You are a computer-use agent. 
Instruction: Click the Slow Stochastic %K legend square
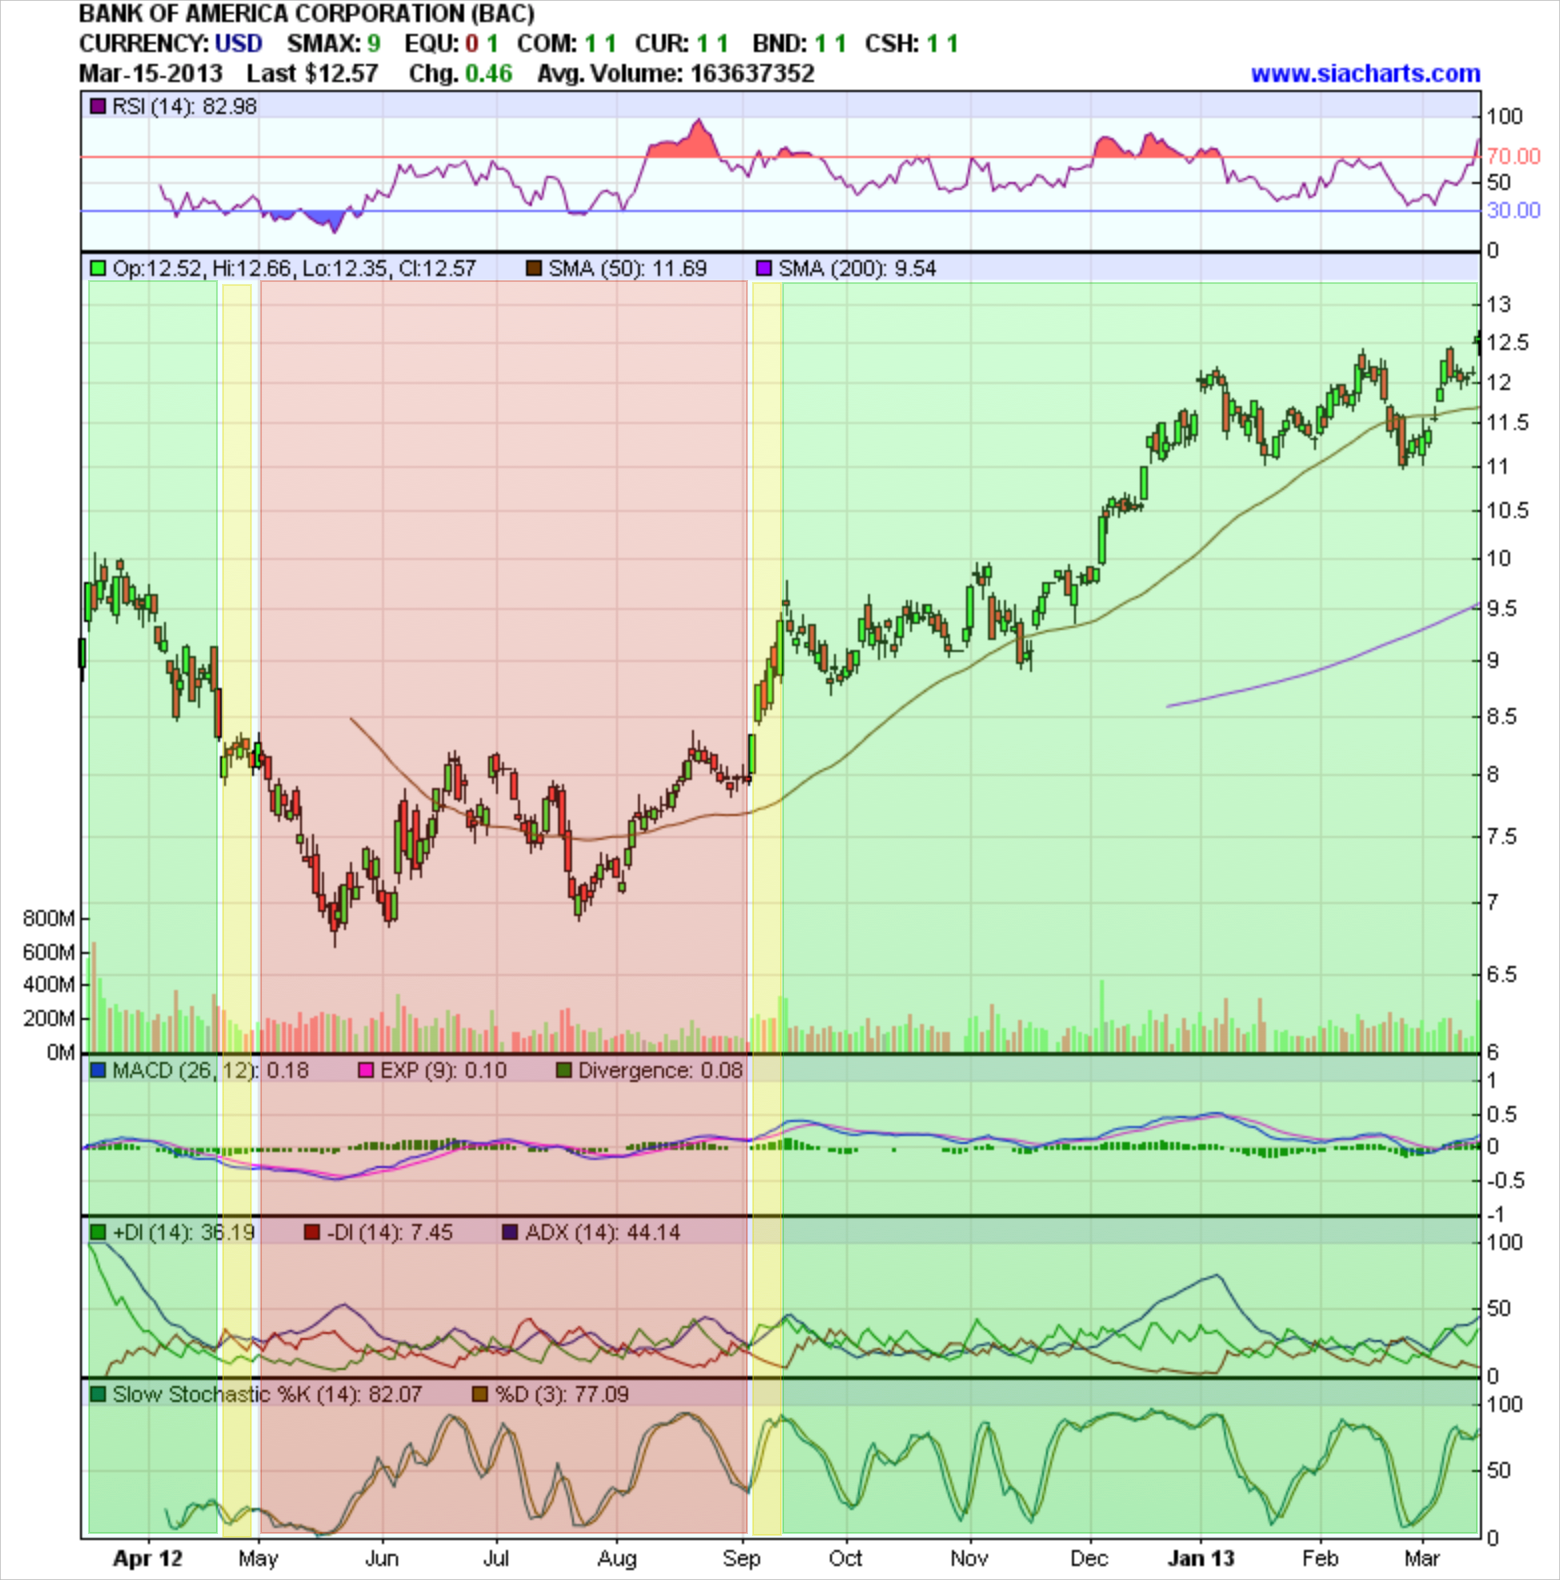coord(98,1394)
